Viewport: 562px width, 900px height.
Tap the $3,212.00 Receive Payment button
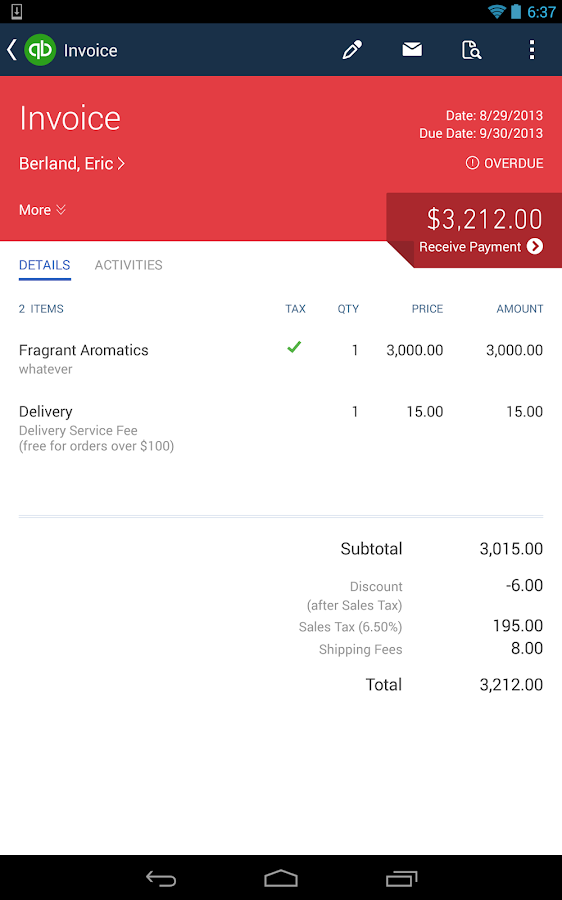tap(474, 231)
